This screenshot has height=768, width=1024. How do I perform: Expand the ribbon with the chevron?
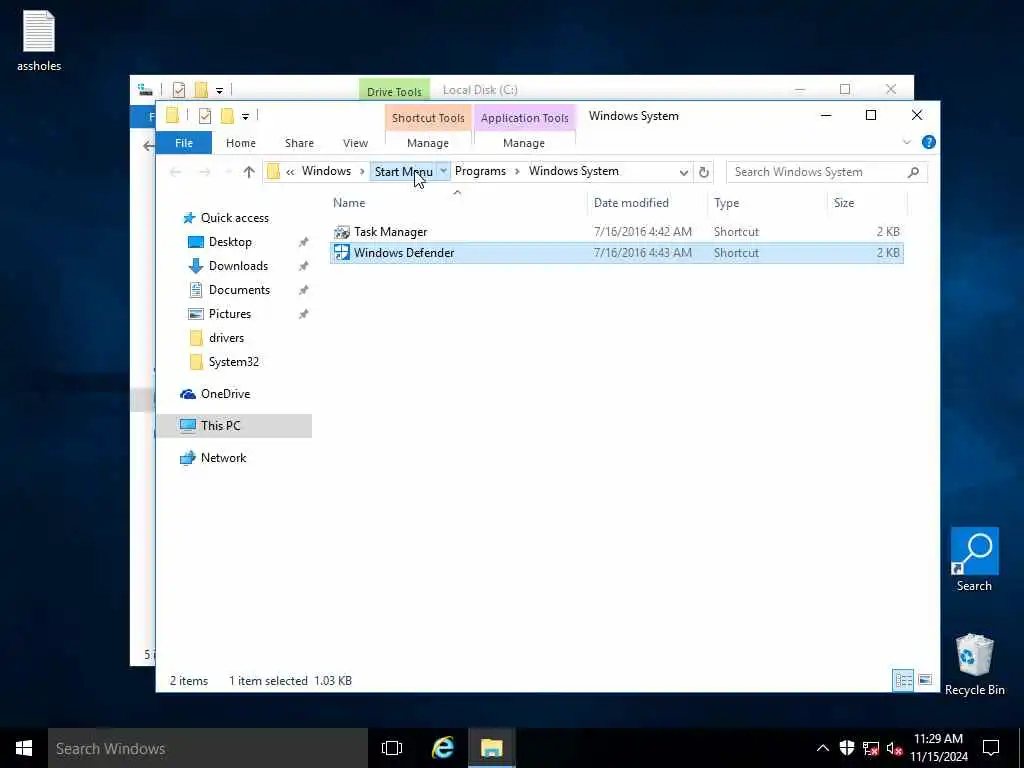click(906, 142)
